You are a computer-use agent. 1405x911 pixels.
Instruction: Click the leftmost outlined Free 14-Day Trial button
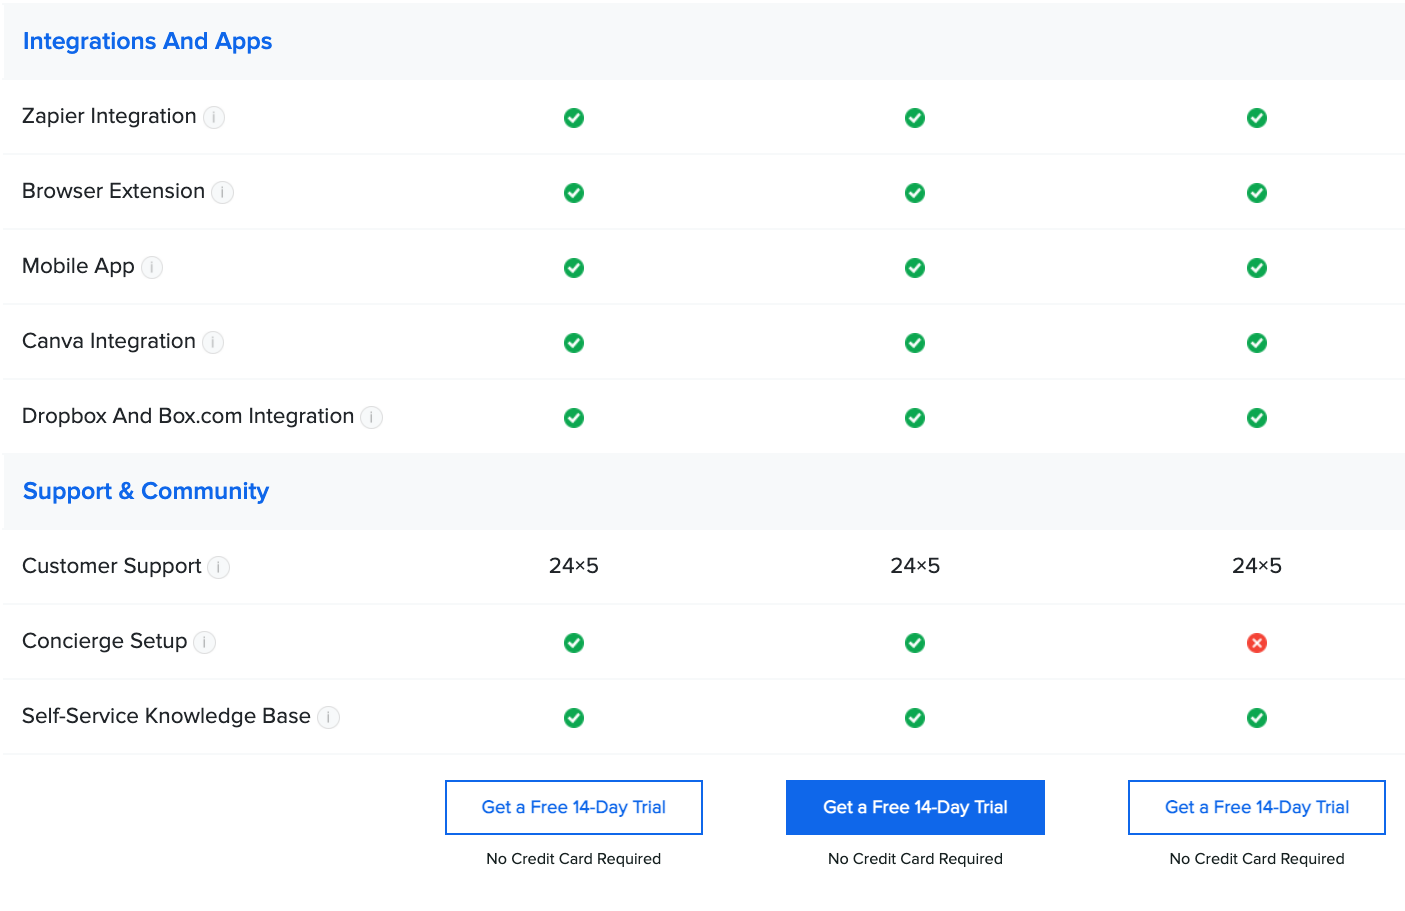point(574,807)
